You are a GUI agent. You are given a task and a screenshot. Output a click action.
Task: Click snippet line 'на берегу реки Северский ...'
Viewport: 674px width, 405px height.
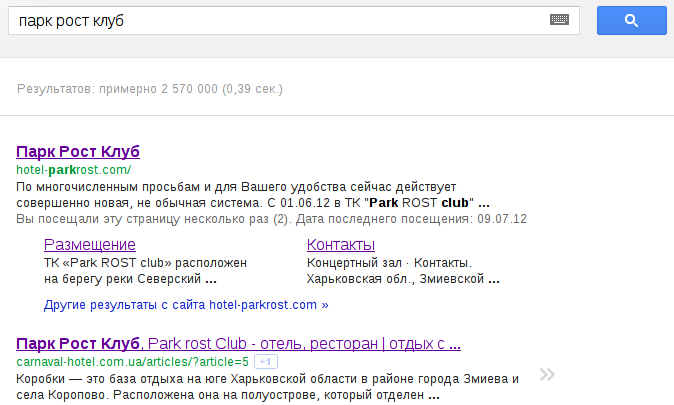(x=130, y=279)
